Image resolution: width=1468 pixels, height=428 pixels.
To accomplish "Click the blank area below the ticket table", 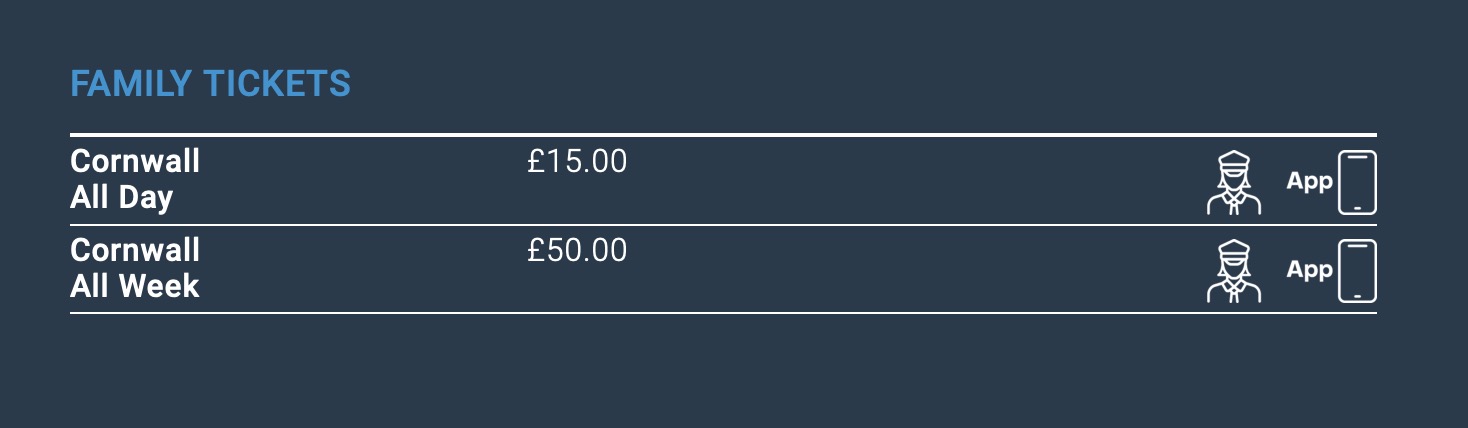I will tap(723, 372).
